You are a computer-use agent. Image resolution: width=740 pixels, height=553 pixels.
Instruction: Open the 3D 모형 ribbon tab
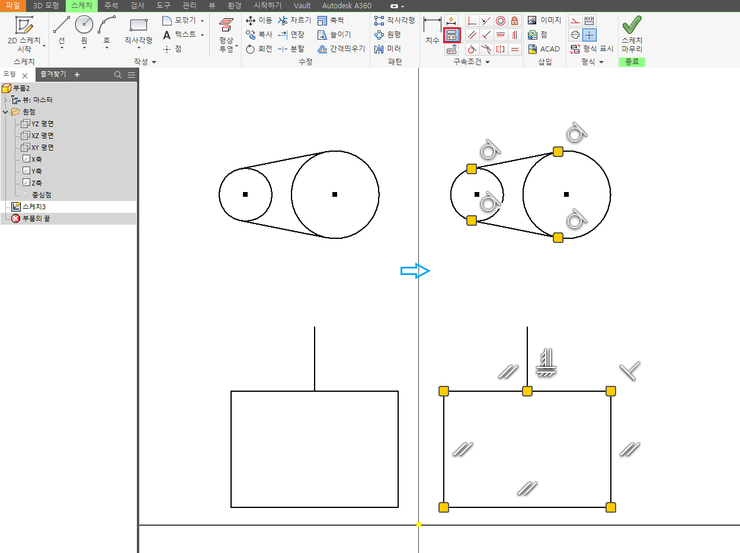pyautogui.click(x=45, y=5)
